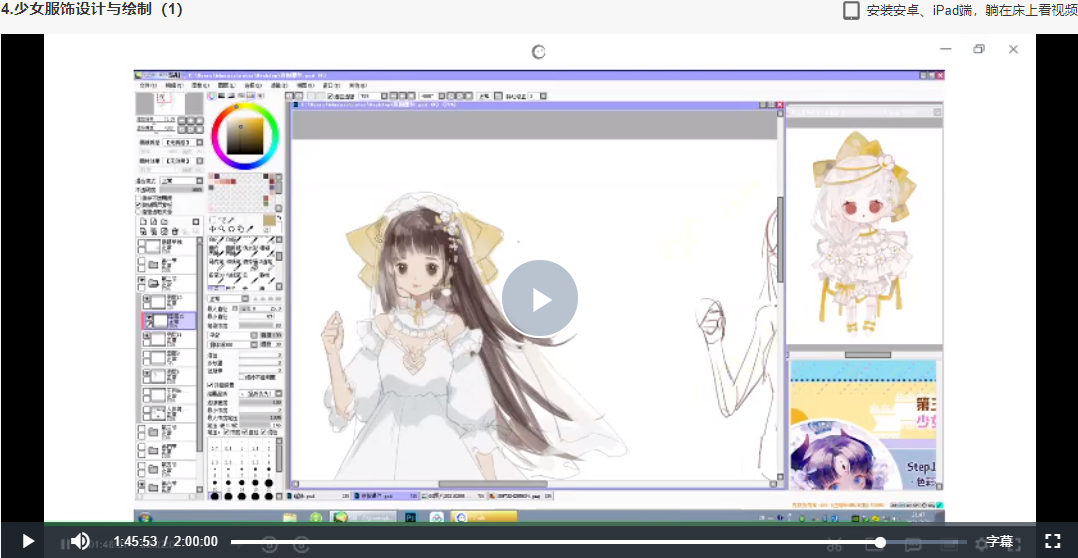Click the navigator thumbnail preview
The width and height of the screenshot is (1078, 558).
170,104
